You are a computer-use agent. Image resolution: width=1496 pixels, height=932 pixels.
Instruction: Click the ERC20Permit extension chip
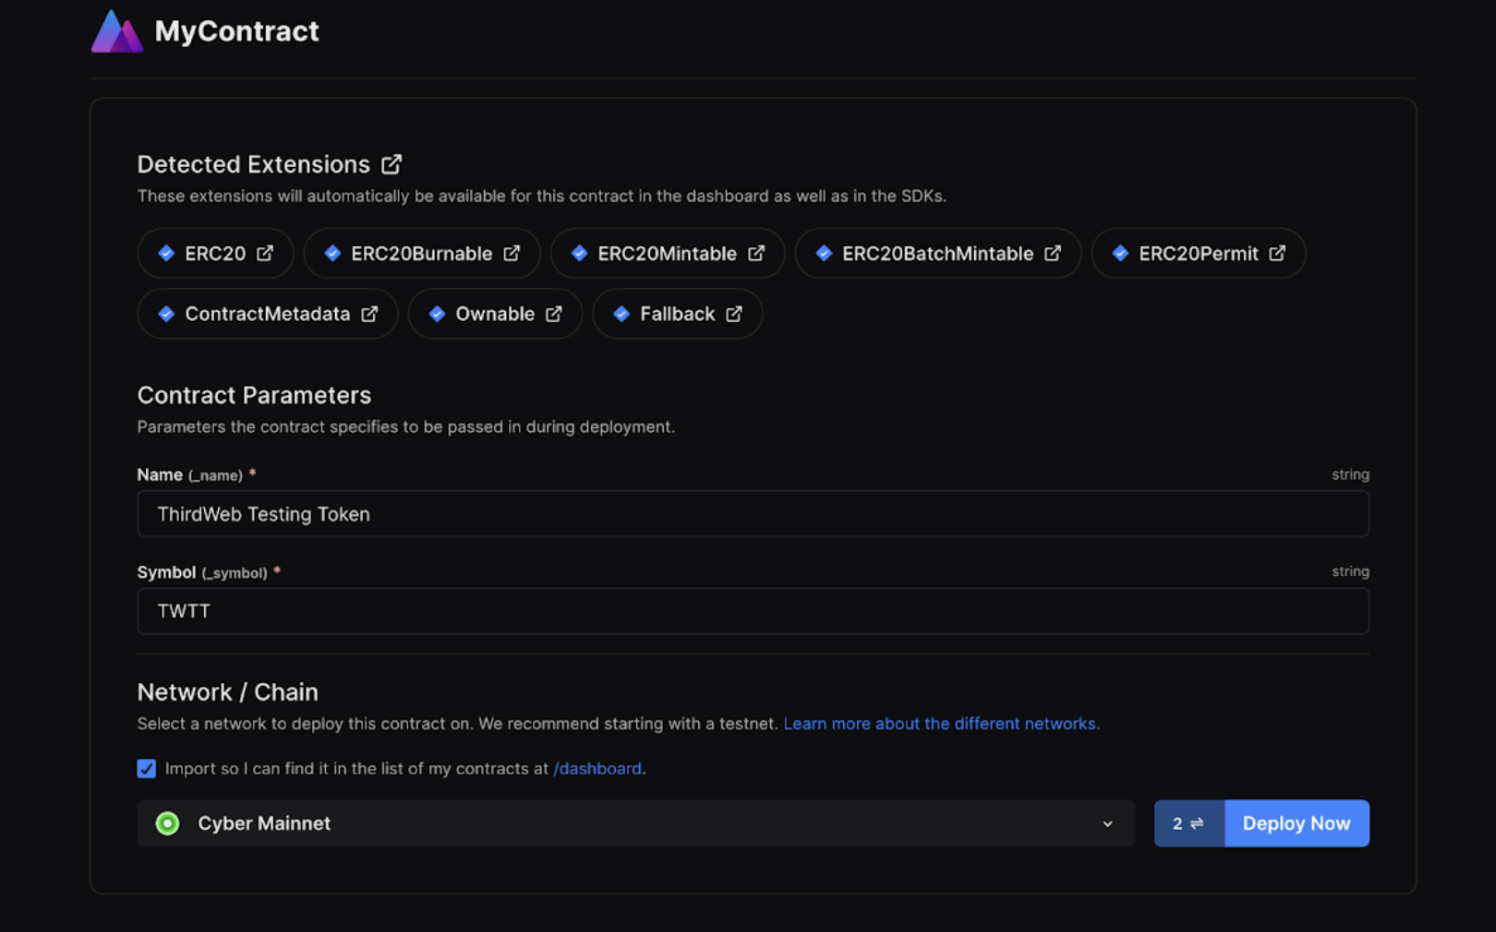click(1198, 254)
